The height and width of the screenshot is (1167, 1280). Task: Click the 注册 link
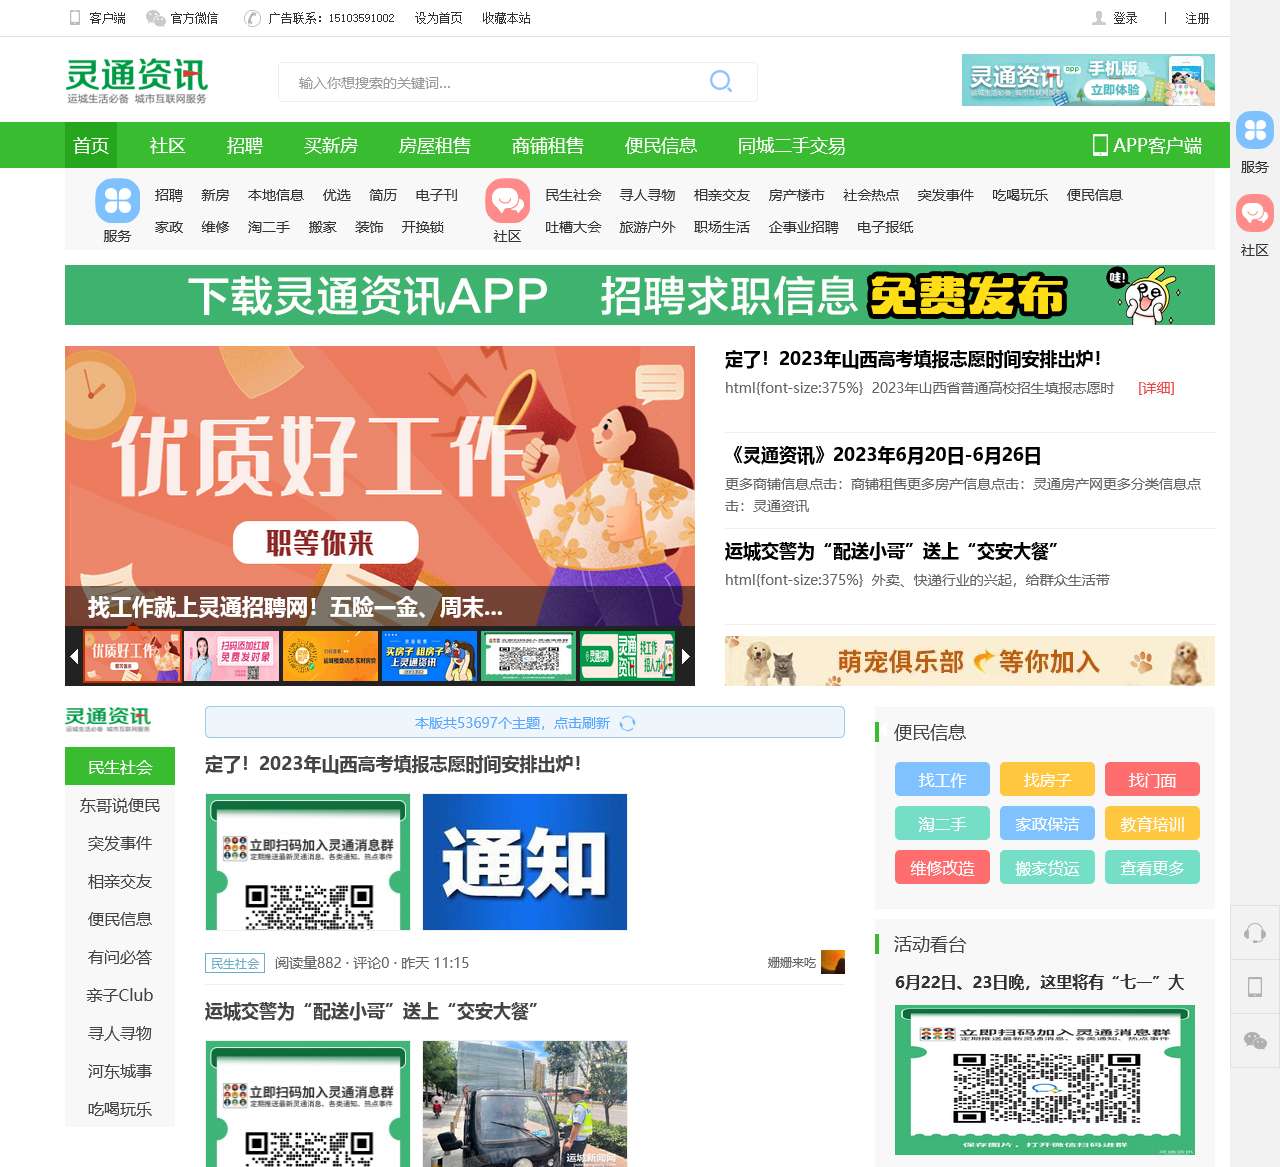coord(1196,18)
